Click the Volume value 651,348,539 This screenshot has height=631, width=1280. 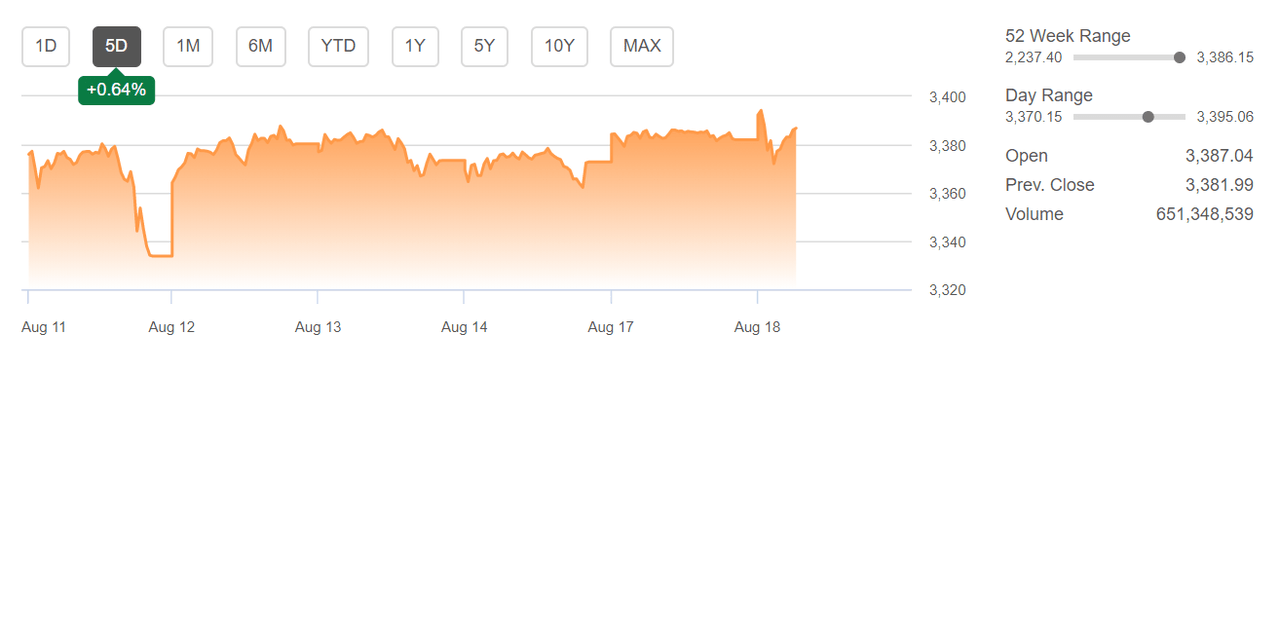tap(1204, 214)
